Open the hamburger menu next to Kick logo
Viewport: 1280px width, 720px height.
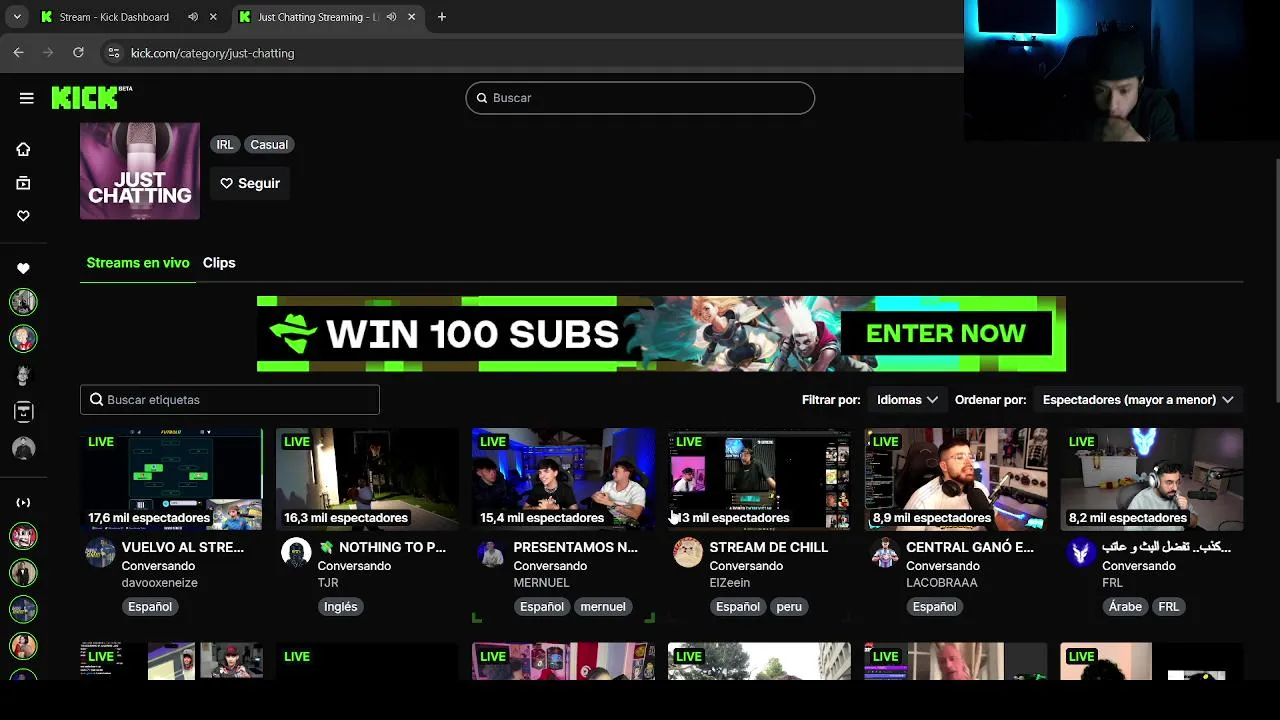26,98
